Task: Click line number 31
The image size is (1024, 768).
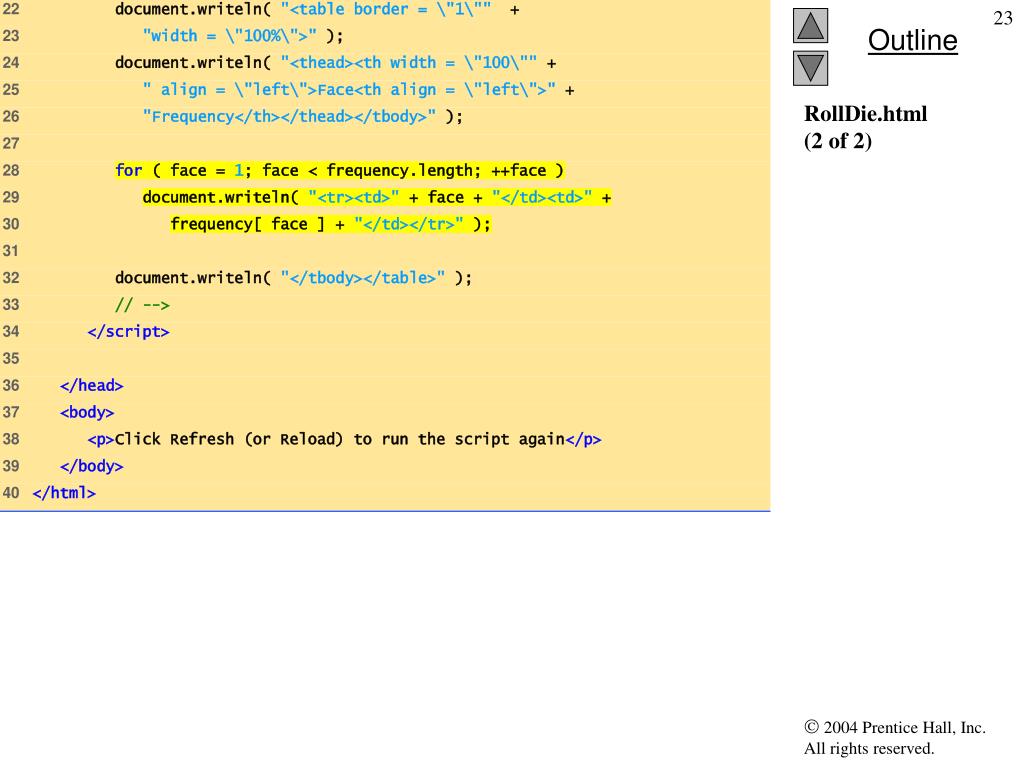Action: [x=10, y=251]
